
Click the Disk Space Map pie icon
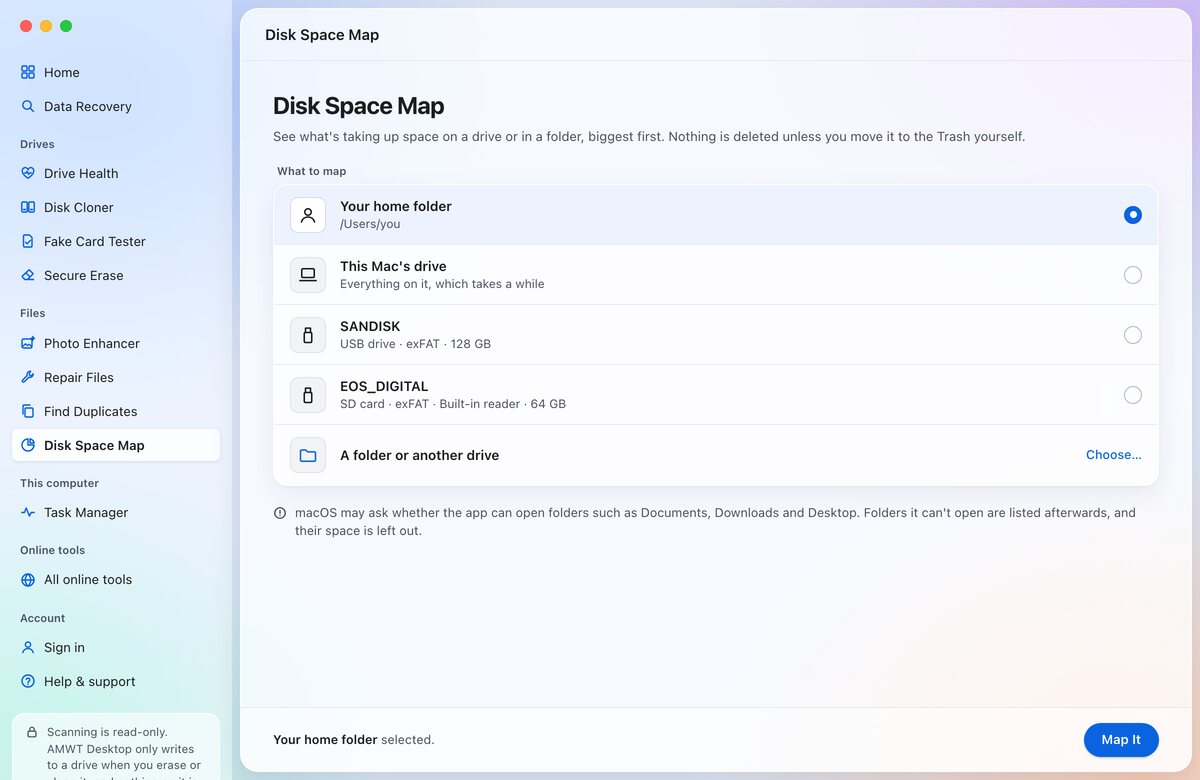coord(28,445)
